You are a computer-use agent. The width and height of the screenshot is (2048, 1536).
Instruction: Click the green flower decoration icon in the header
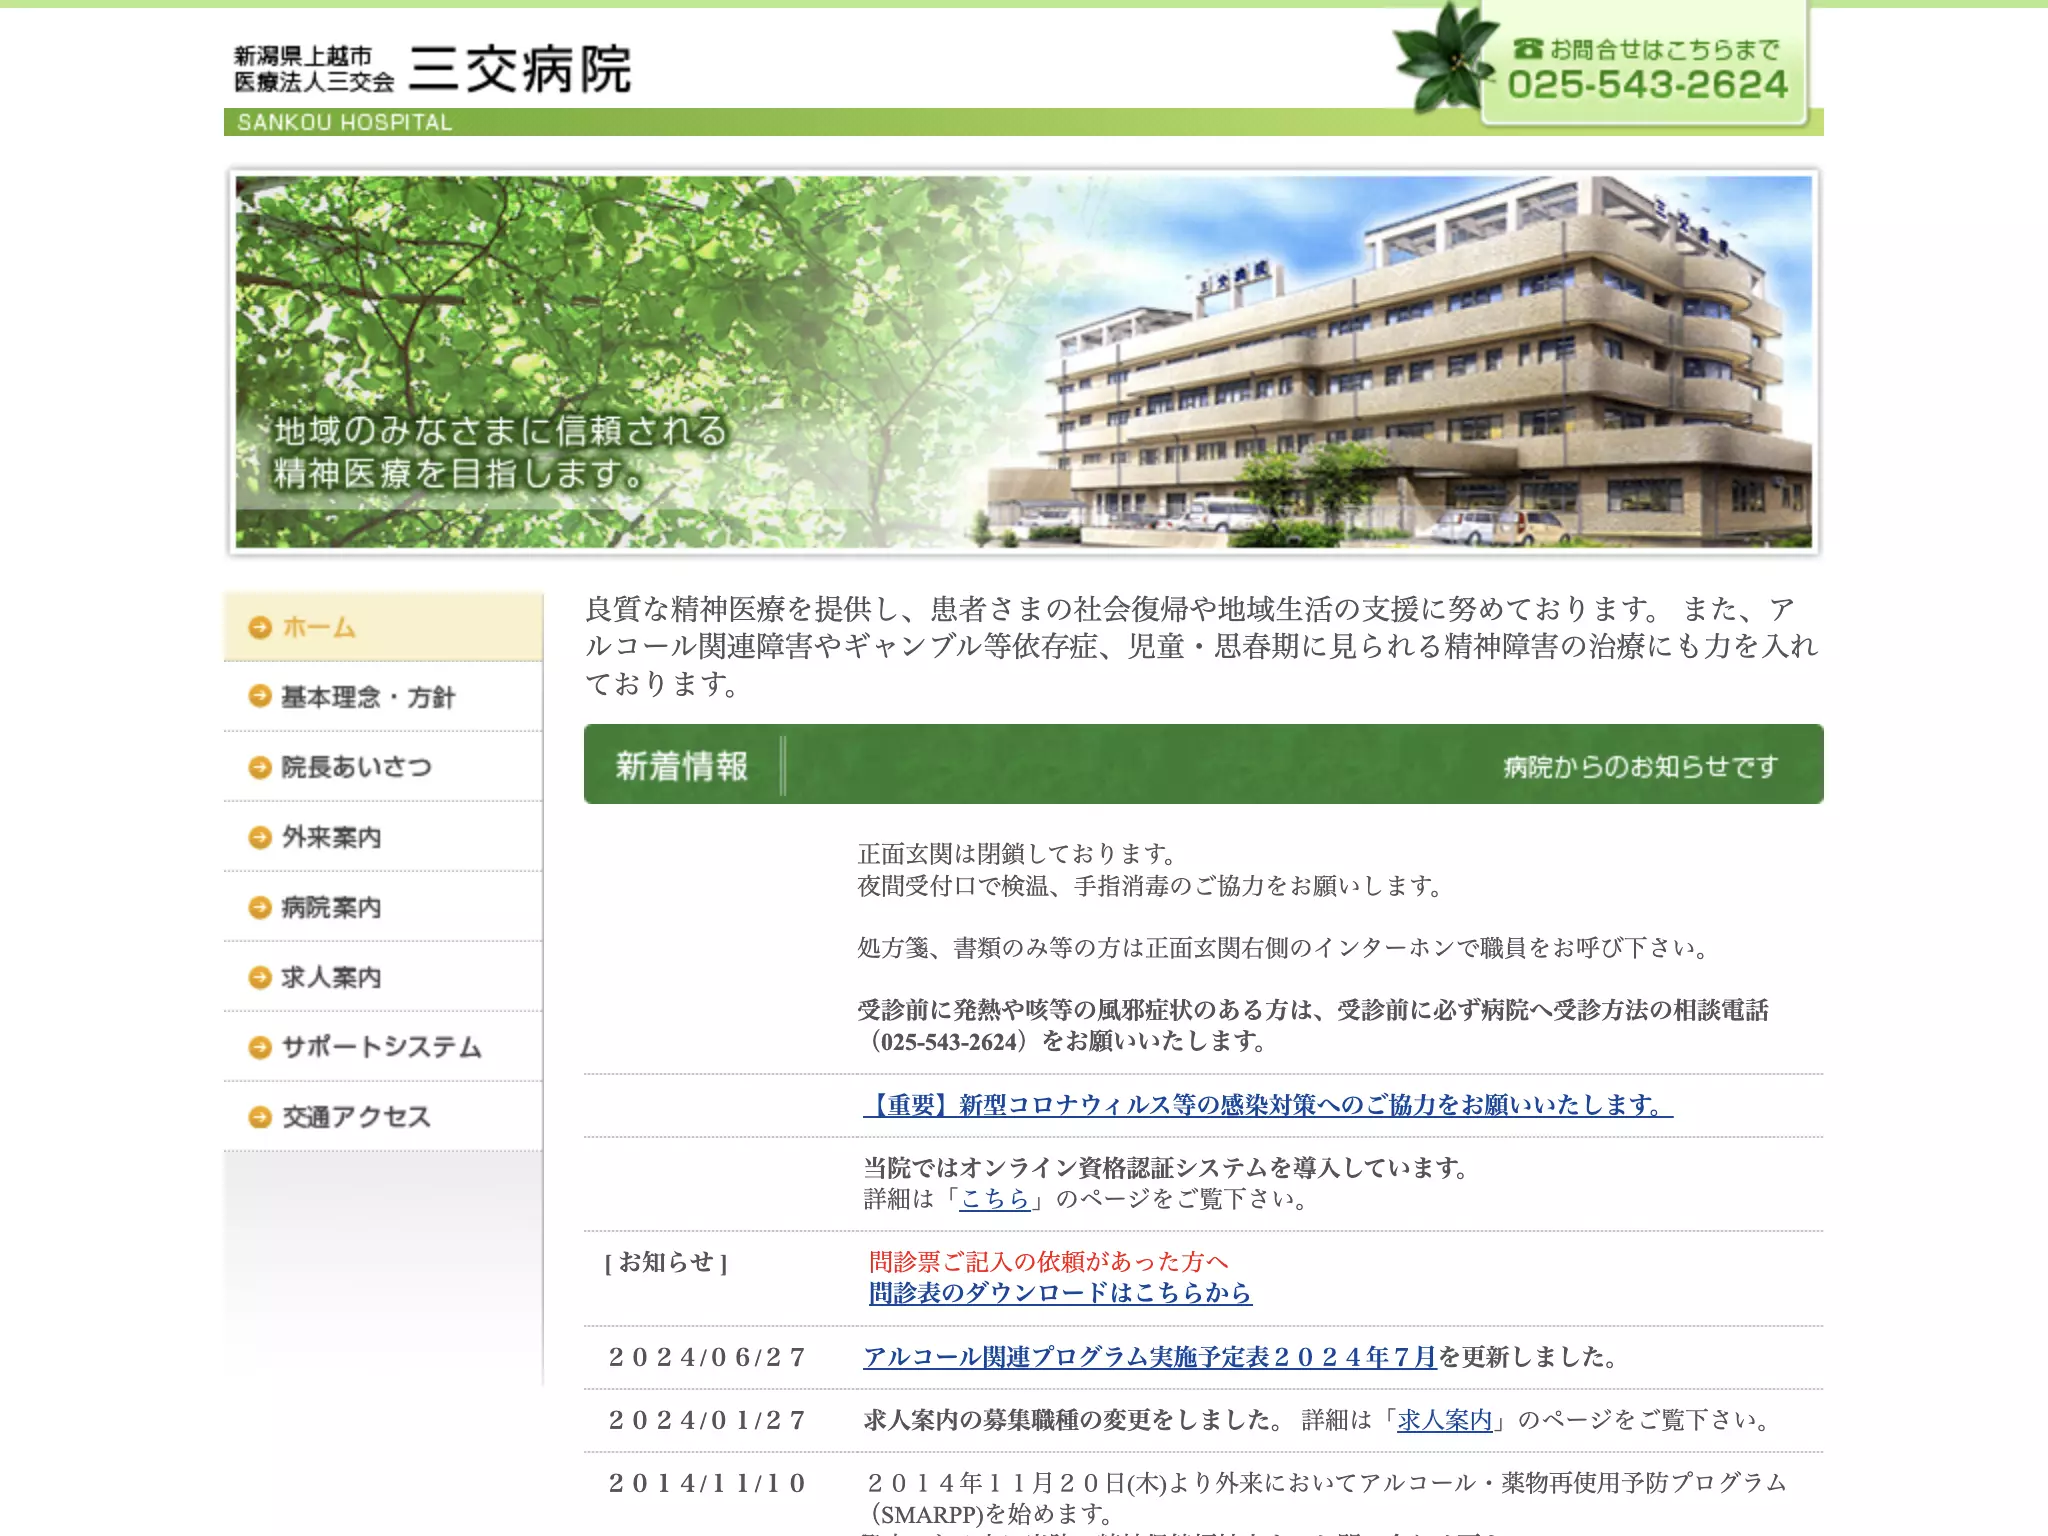pos(1445,58)
